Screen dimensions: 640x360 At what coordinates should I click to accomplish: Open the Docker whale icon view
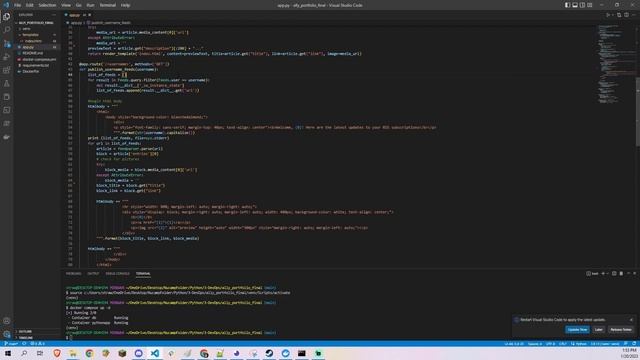tap(7, 137)
